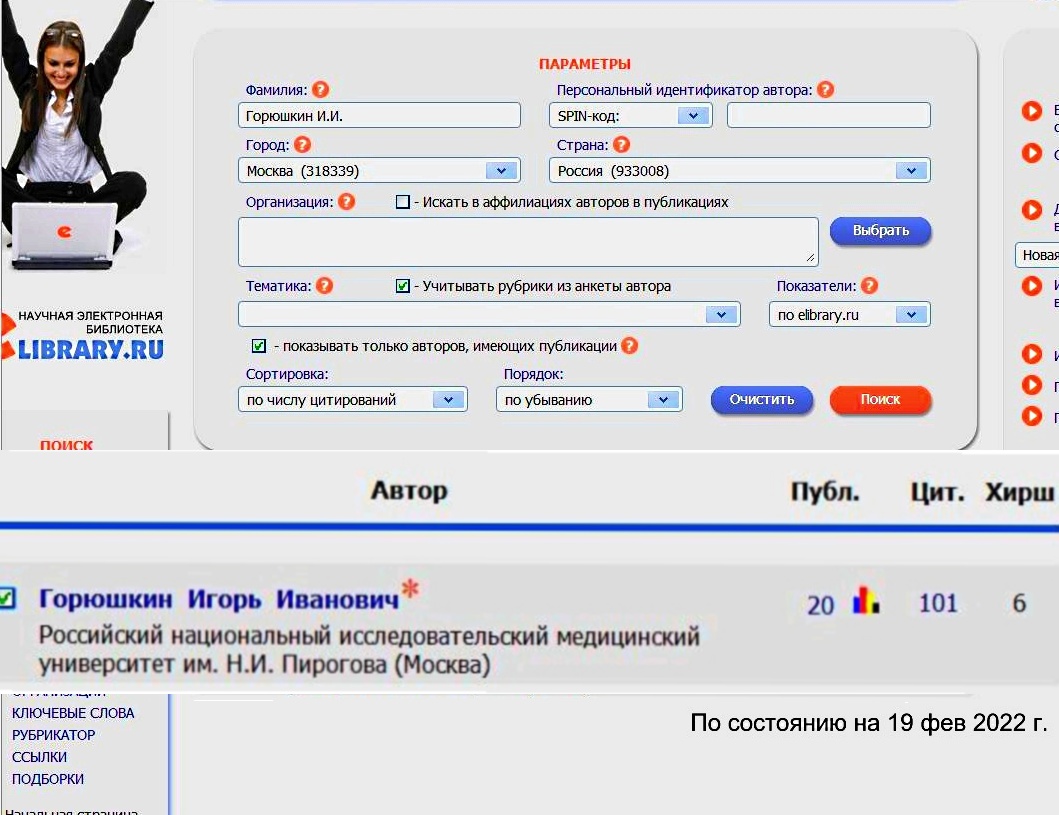
Task: Click help icon beside Страна label
Action: (621, 145)
